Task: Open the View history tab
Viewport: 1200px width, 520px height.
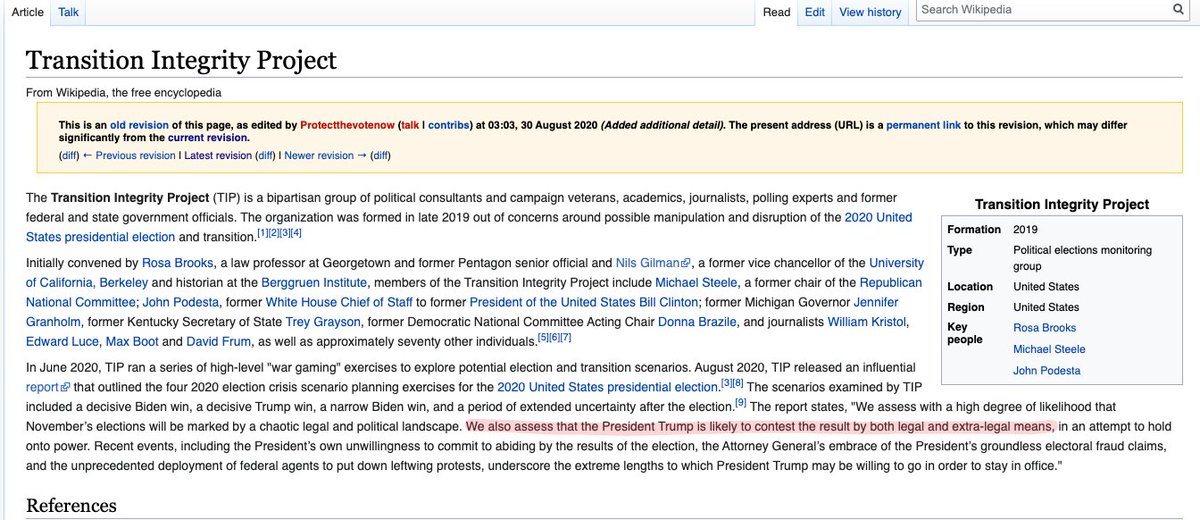Action: (x=870, y=12)
